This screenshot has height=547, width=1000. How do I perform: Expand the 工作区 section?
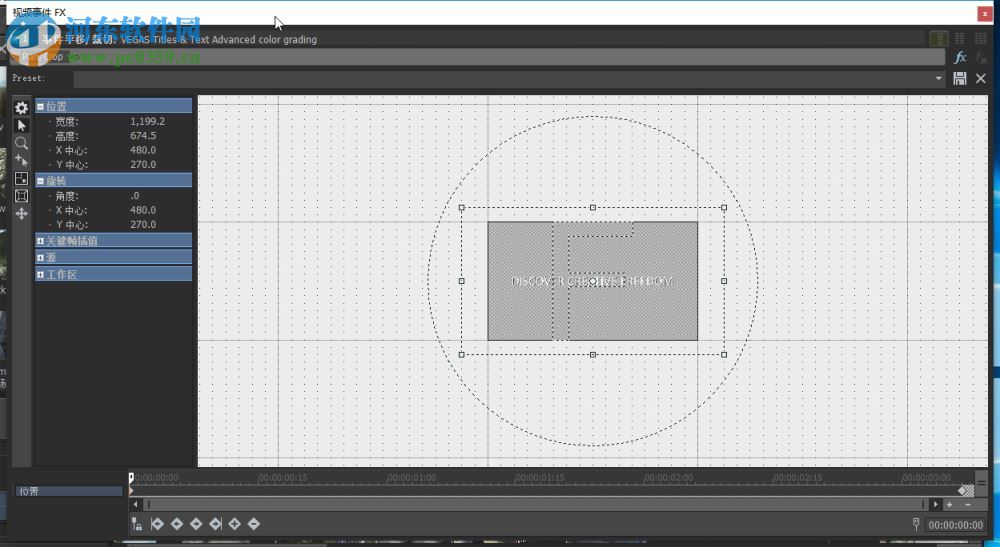point(40,275)
